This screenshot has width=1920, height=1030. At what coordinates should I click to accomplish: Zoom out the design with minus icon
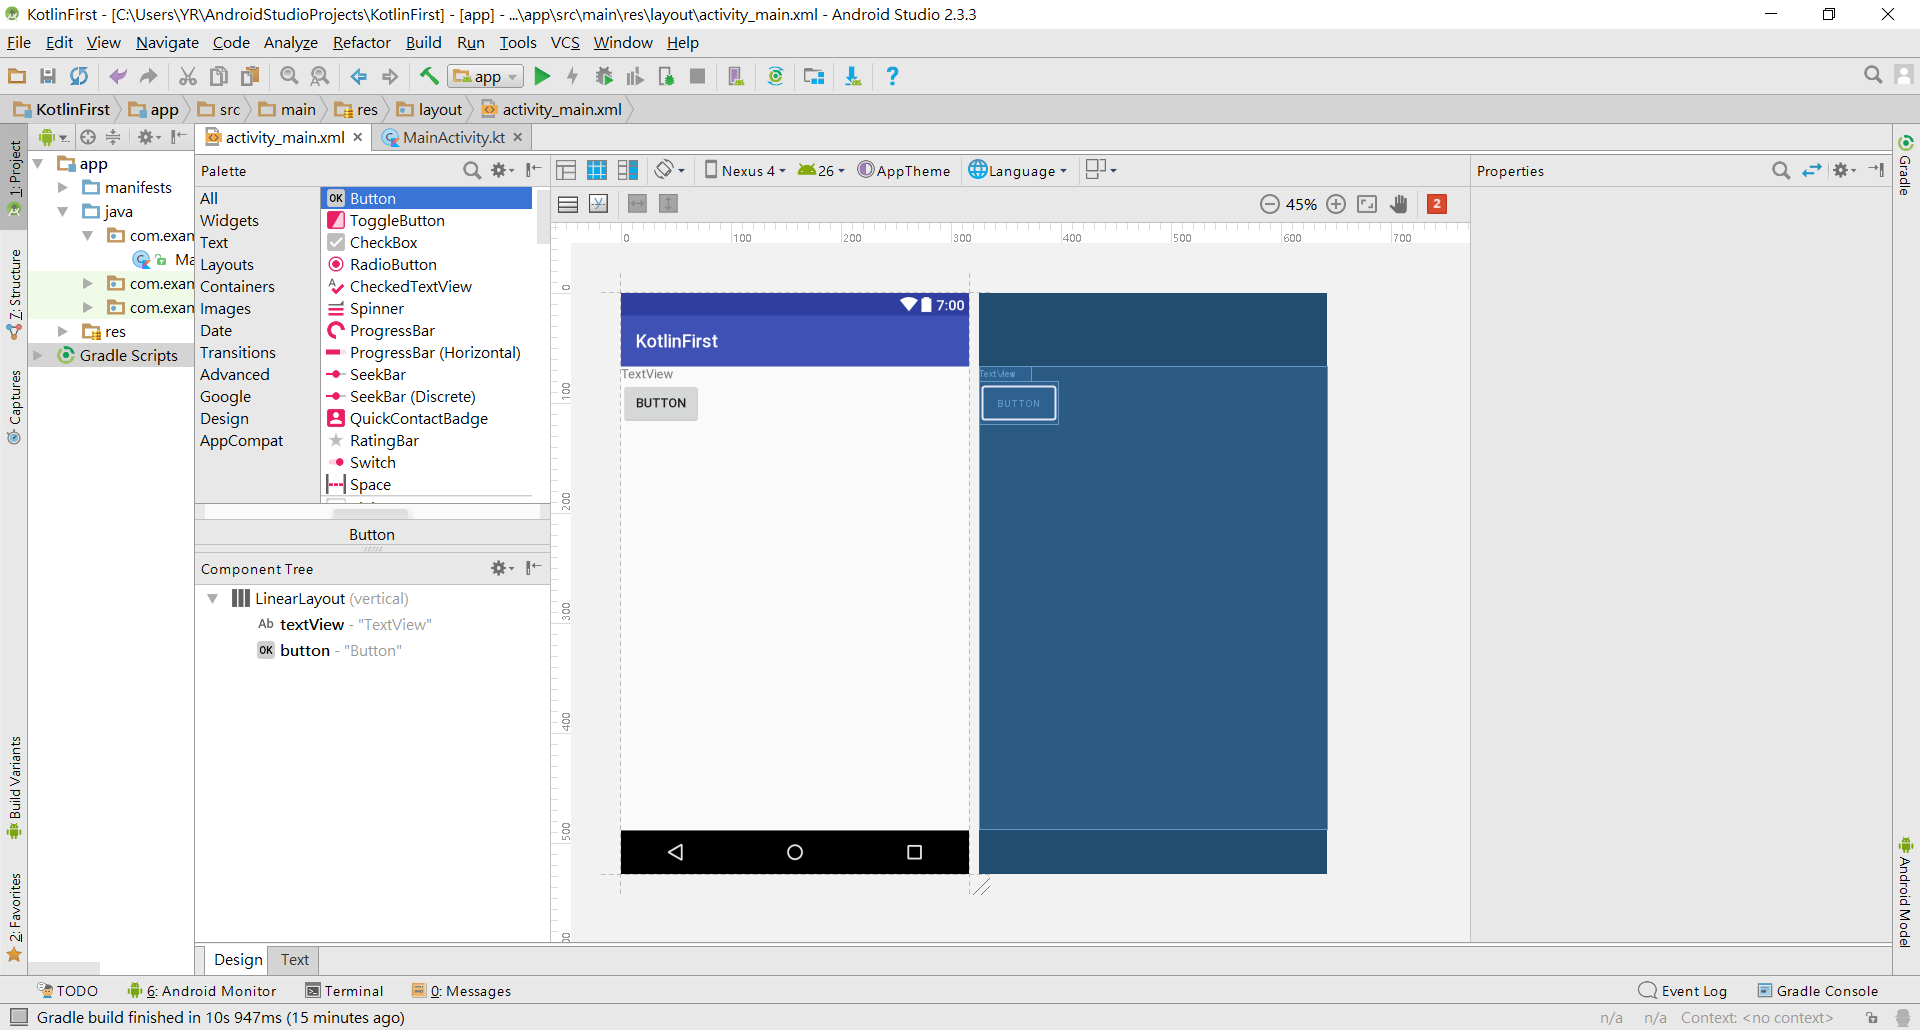[1270, 204]
